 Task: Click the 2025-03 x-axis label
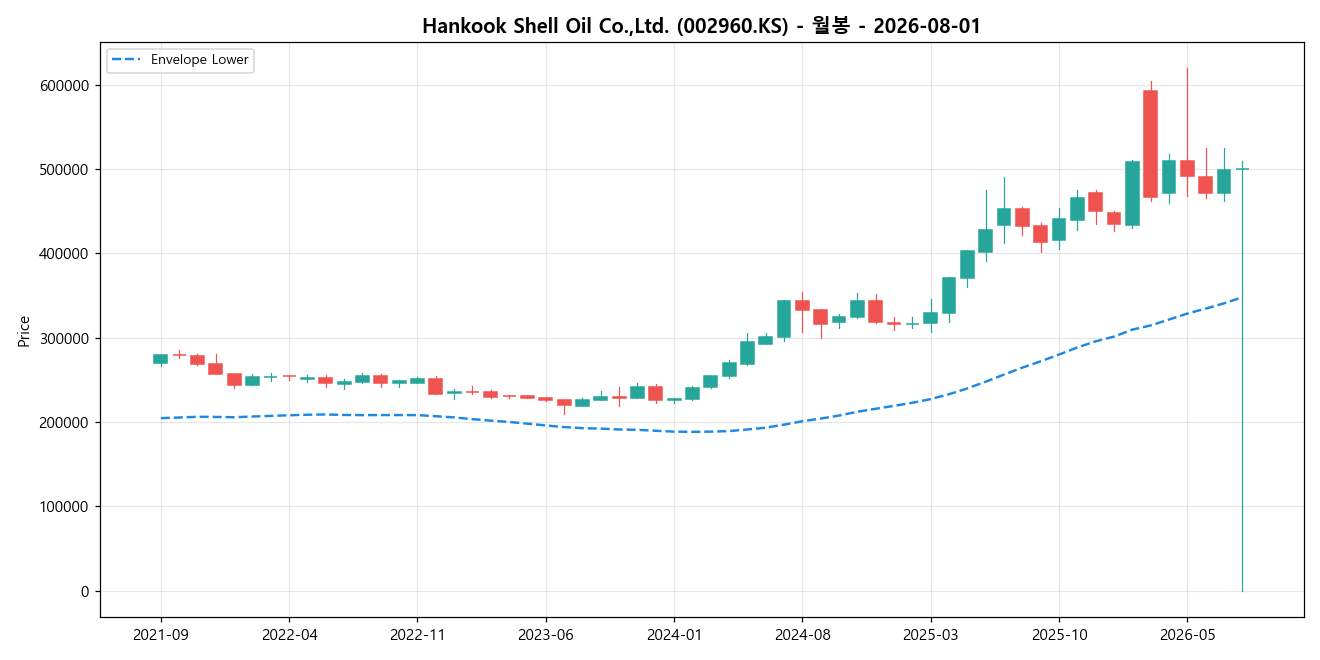pyautogui.click(x=930, y=634)
